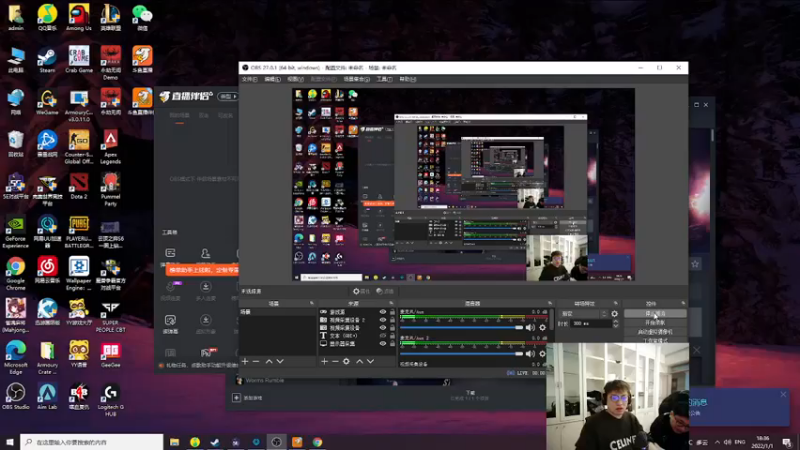Lock the 显示器采集 source
The width and height of the screenshot is (800, 450).
point(392,344)
